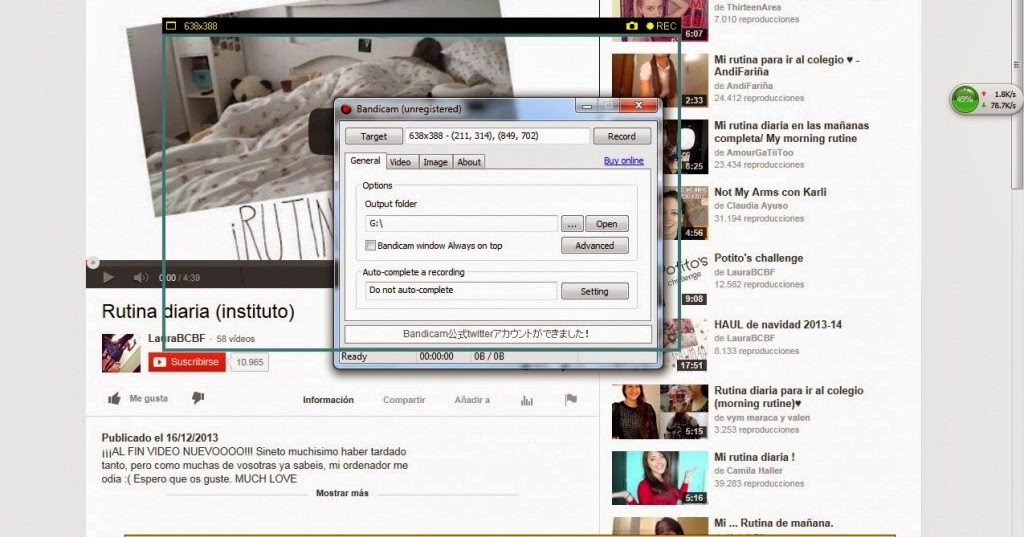Click the Record button in Bandicam
Image resolution: width=1024 pixels, height=537 pixels.
pos(622,137)
